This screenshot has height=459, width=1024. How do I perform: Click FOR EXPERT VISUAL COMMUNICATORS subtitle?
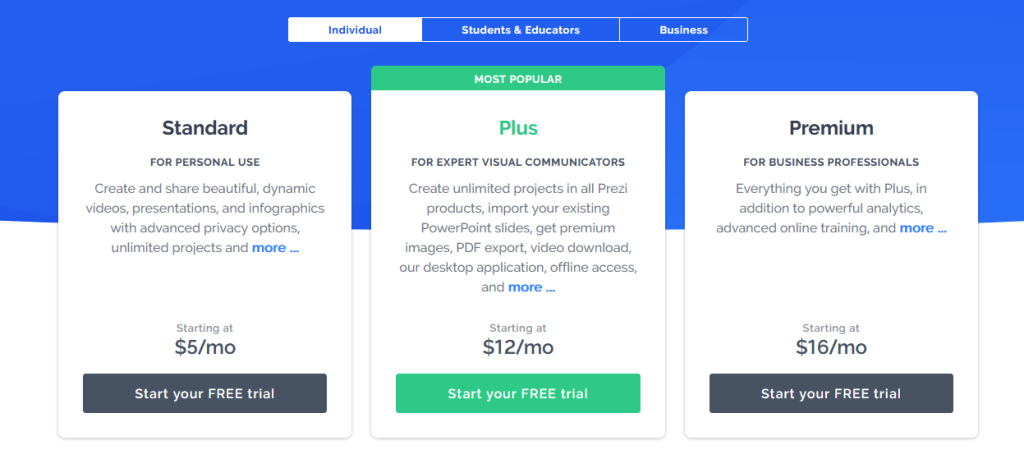point(518,162)
